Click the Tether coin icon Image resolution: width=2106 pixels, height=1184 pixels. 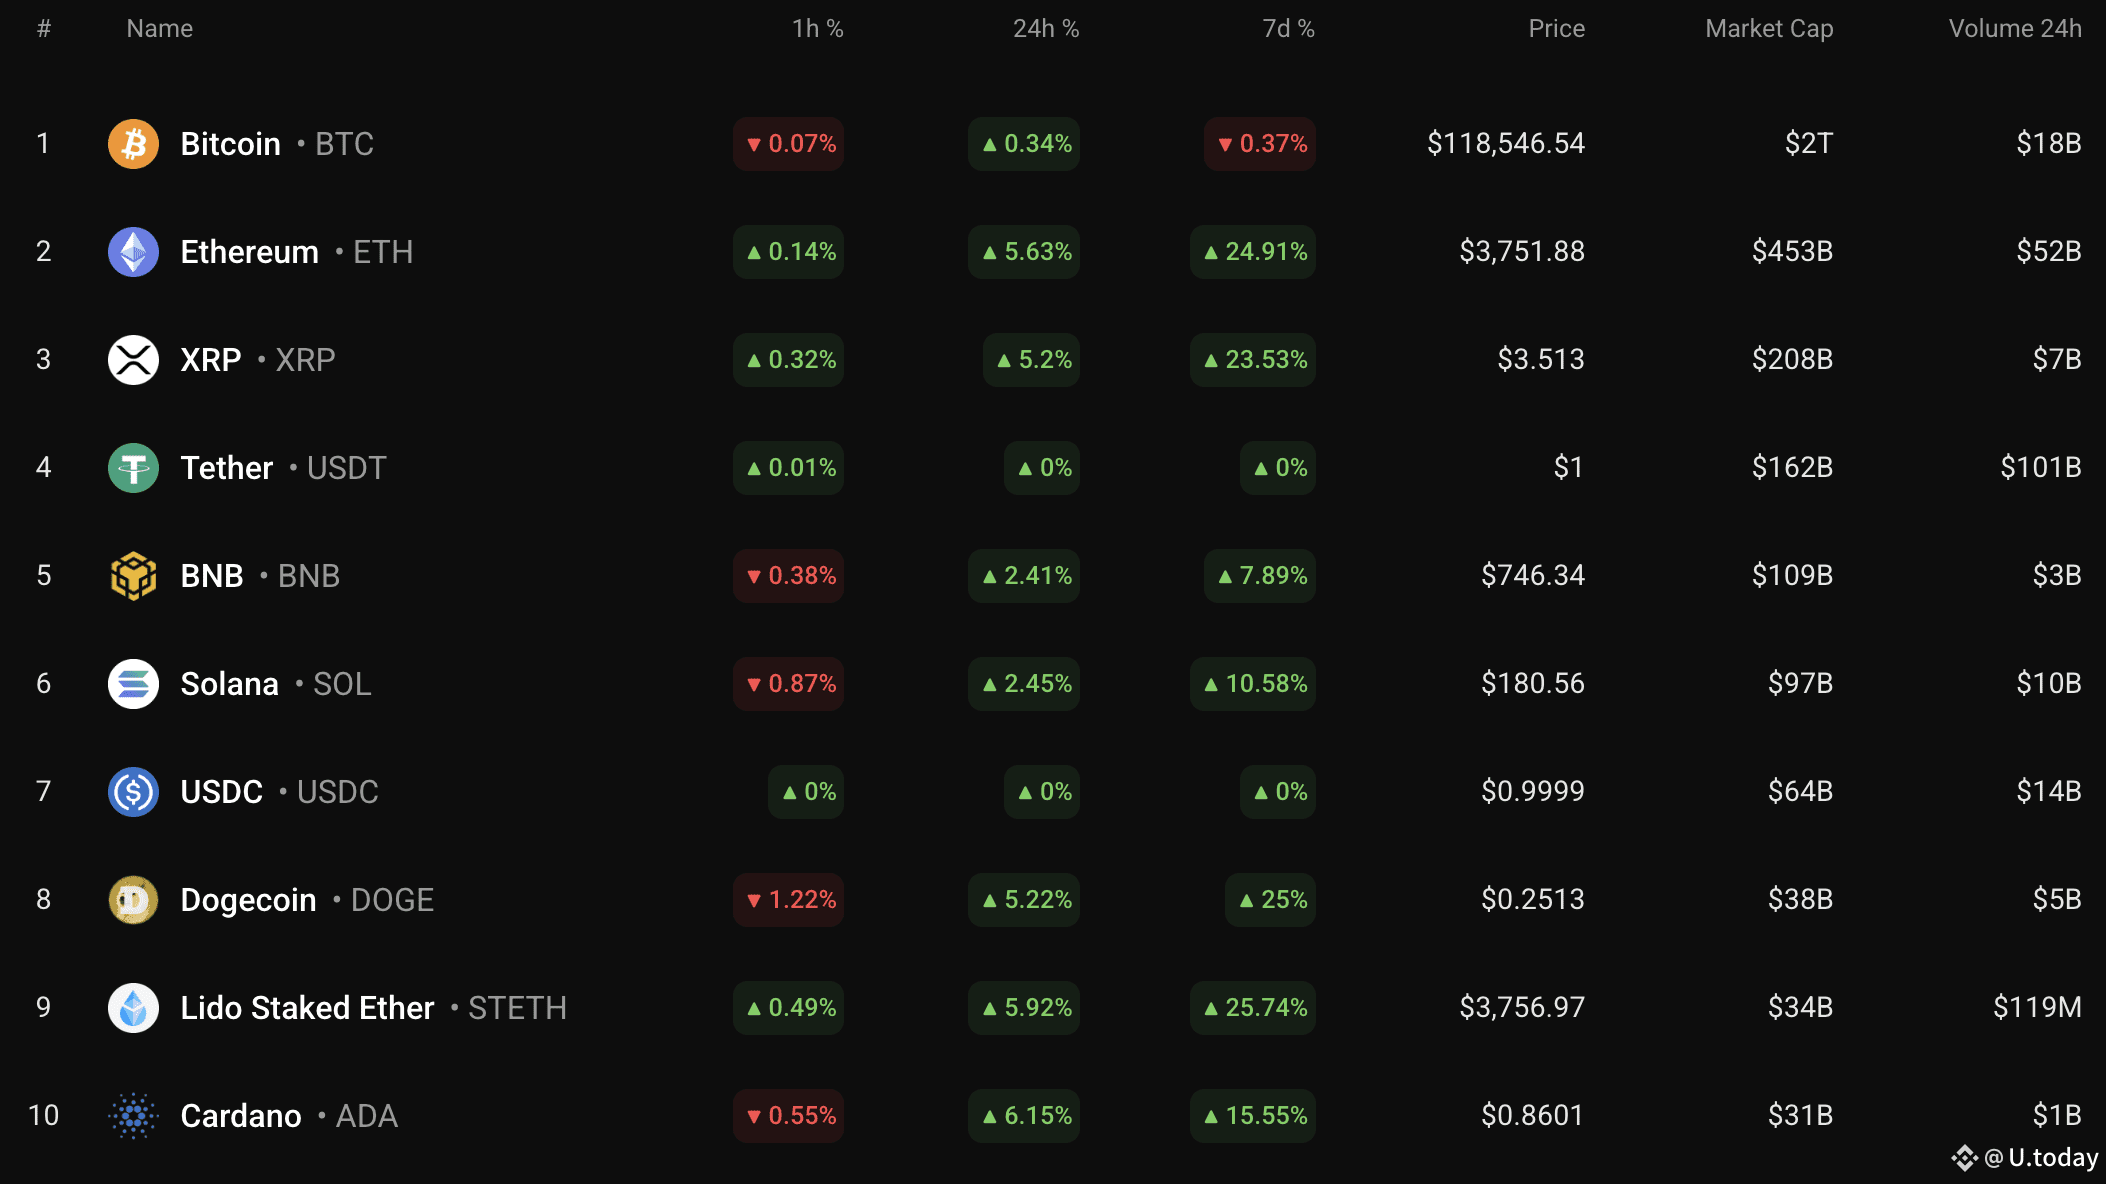coord(133,468)
